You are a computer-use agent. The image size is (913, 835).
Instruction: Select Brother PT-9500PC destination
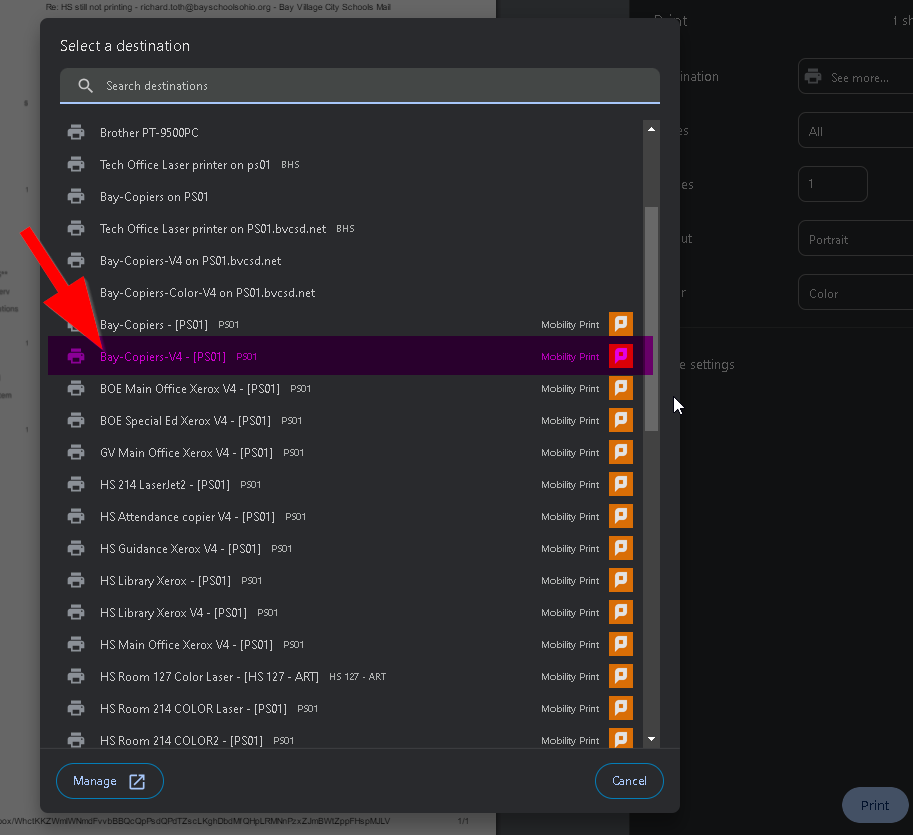350,133
